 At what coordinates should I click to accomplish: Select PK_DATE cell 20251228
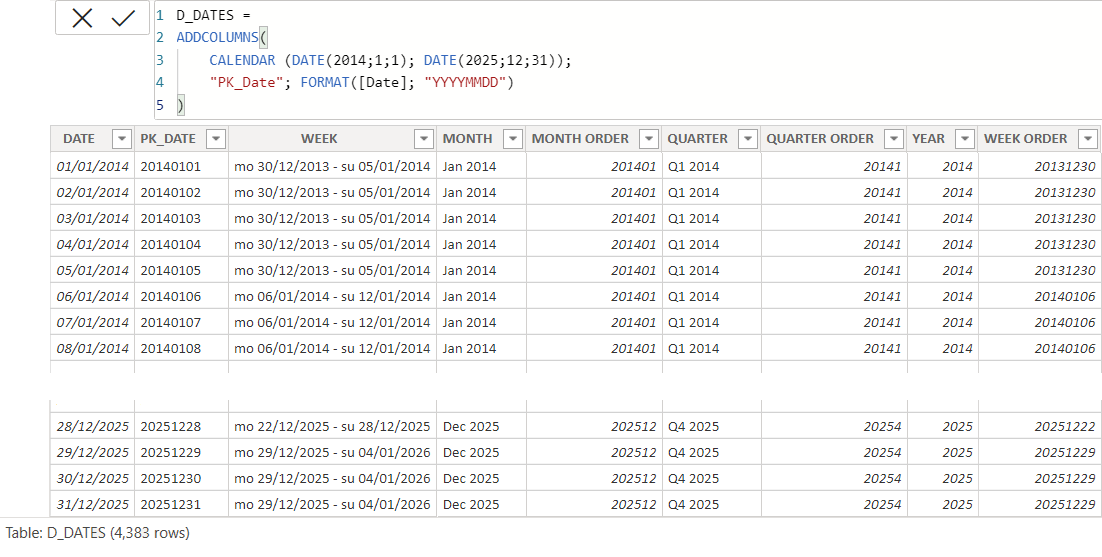181,426
